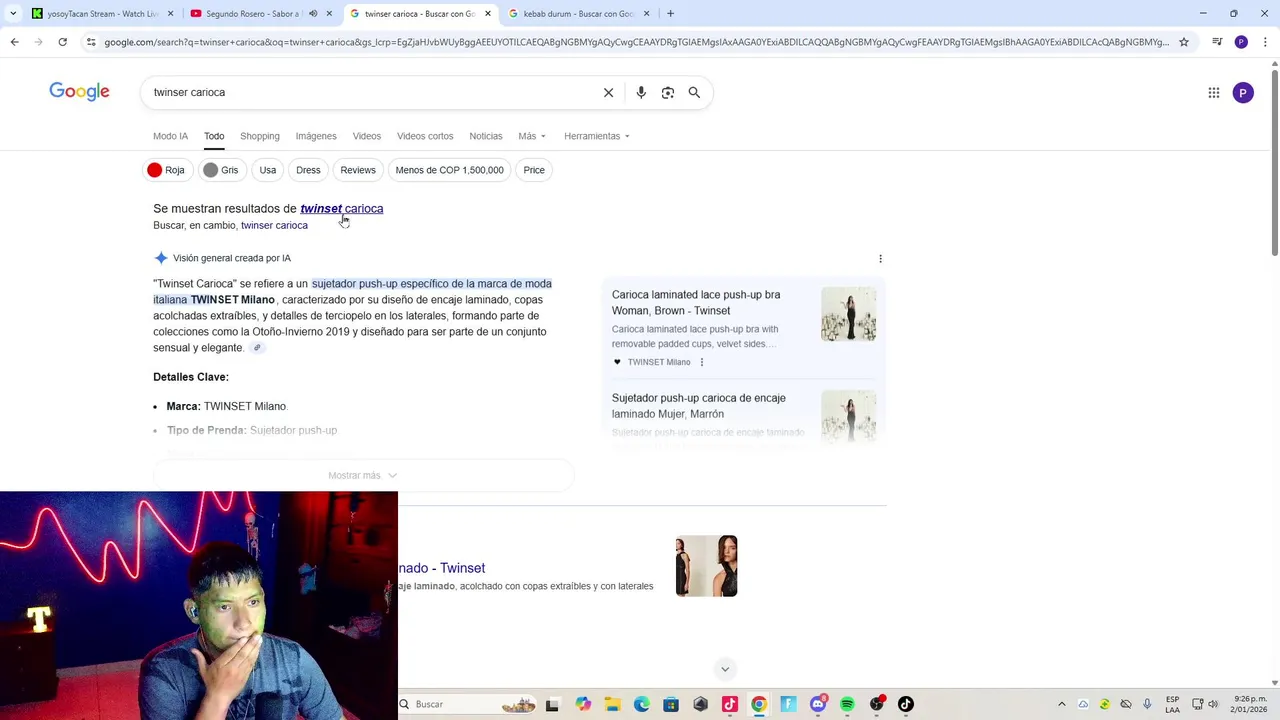
Task: Open source link icon after AI summary
Action: pos(257,348)
